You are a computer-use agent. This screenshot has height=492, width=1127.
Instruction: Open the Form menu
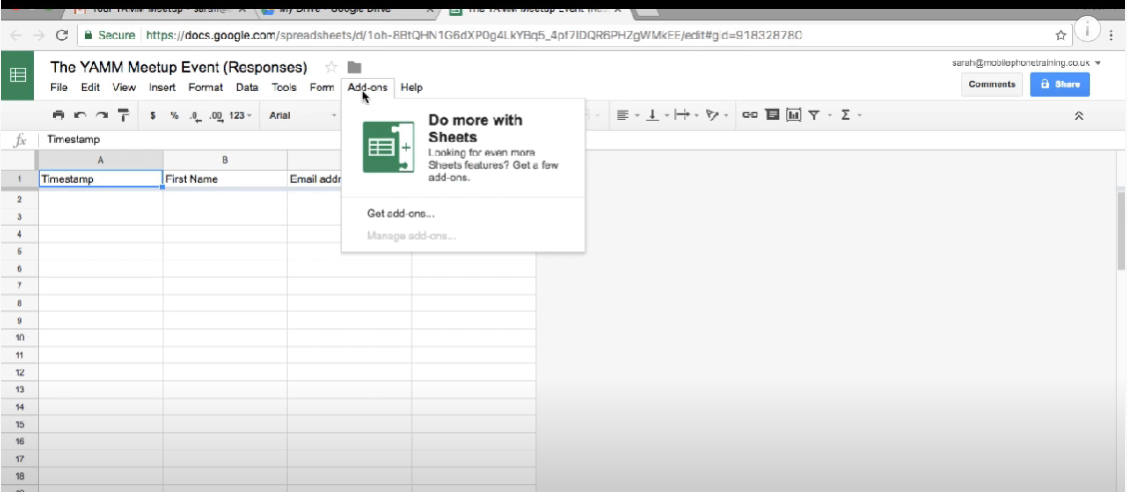point(321,88)
